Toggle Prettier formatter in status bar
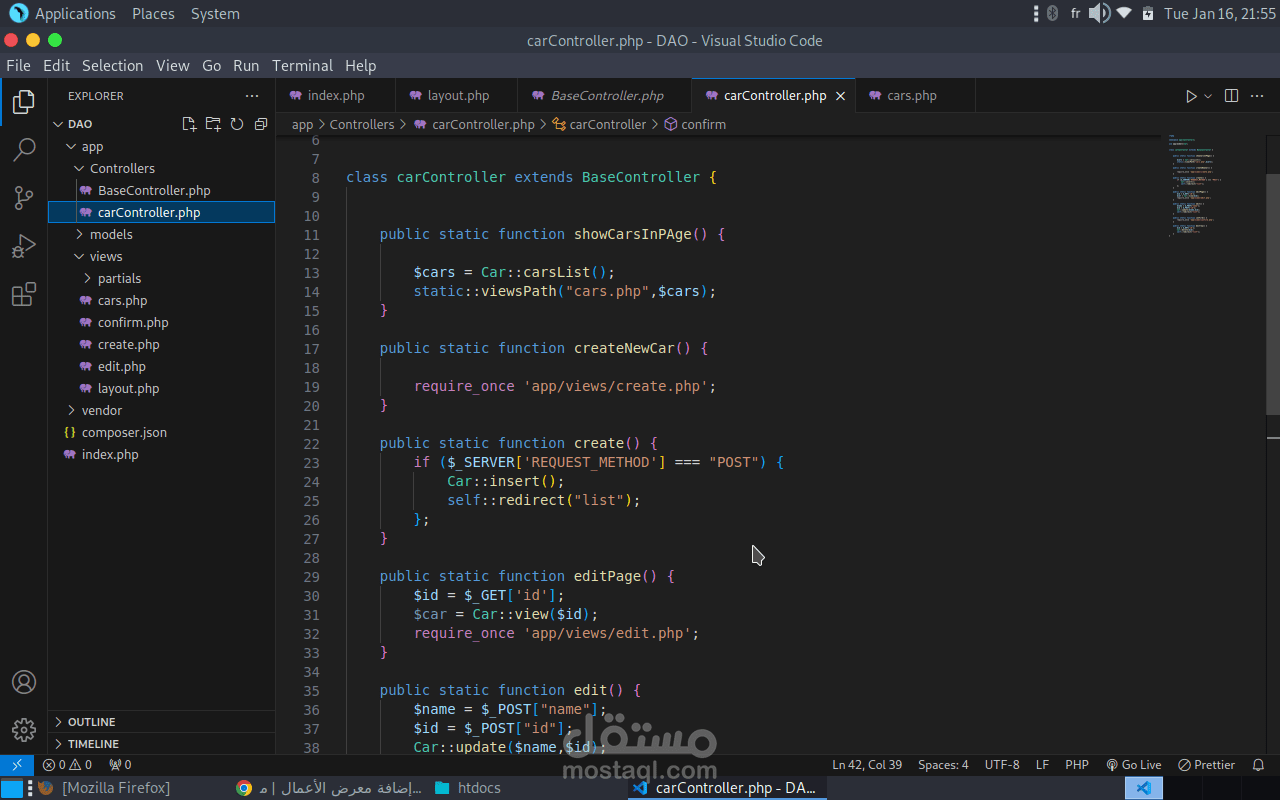 [1206, 765]
